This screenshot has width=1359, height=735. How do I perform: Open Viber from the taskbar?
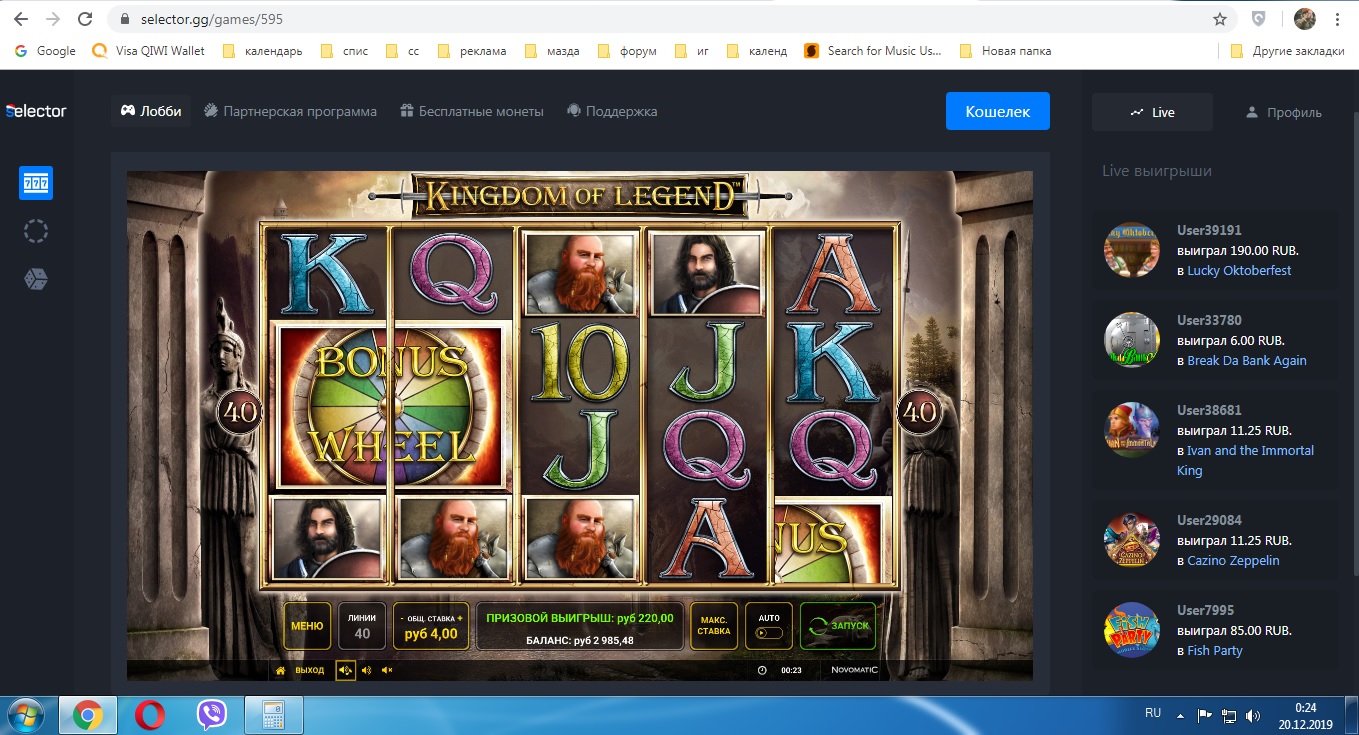[211, 715]
